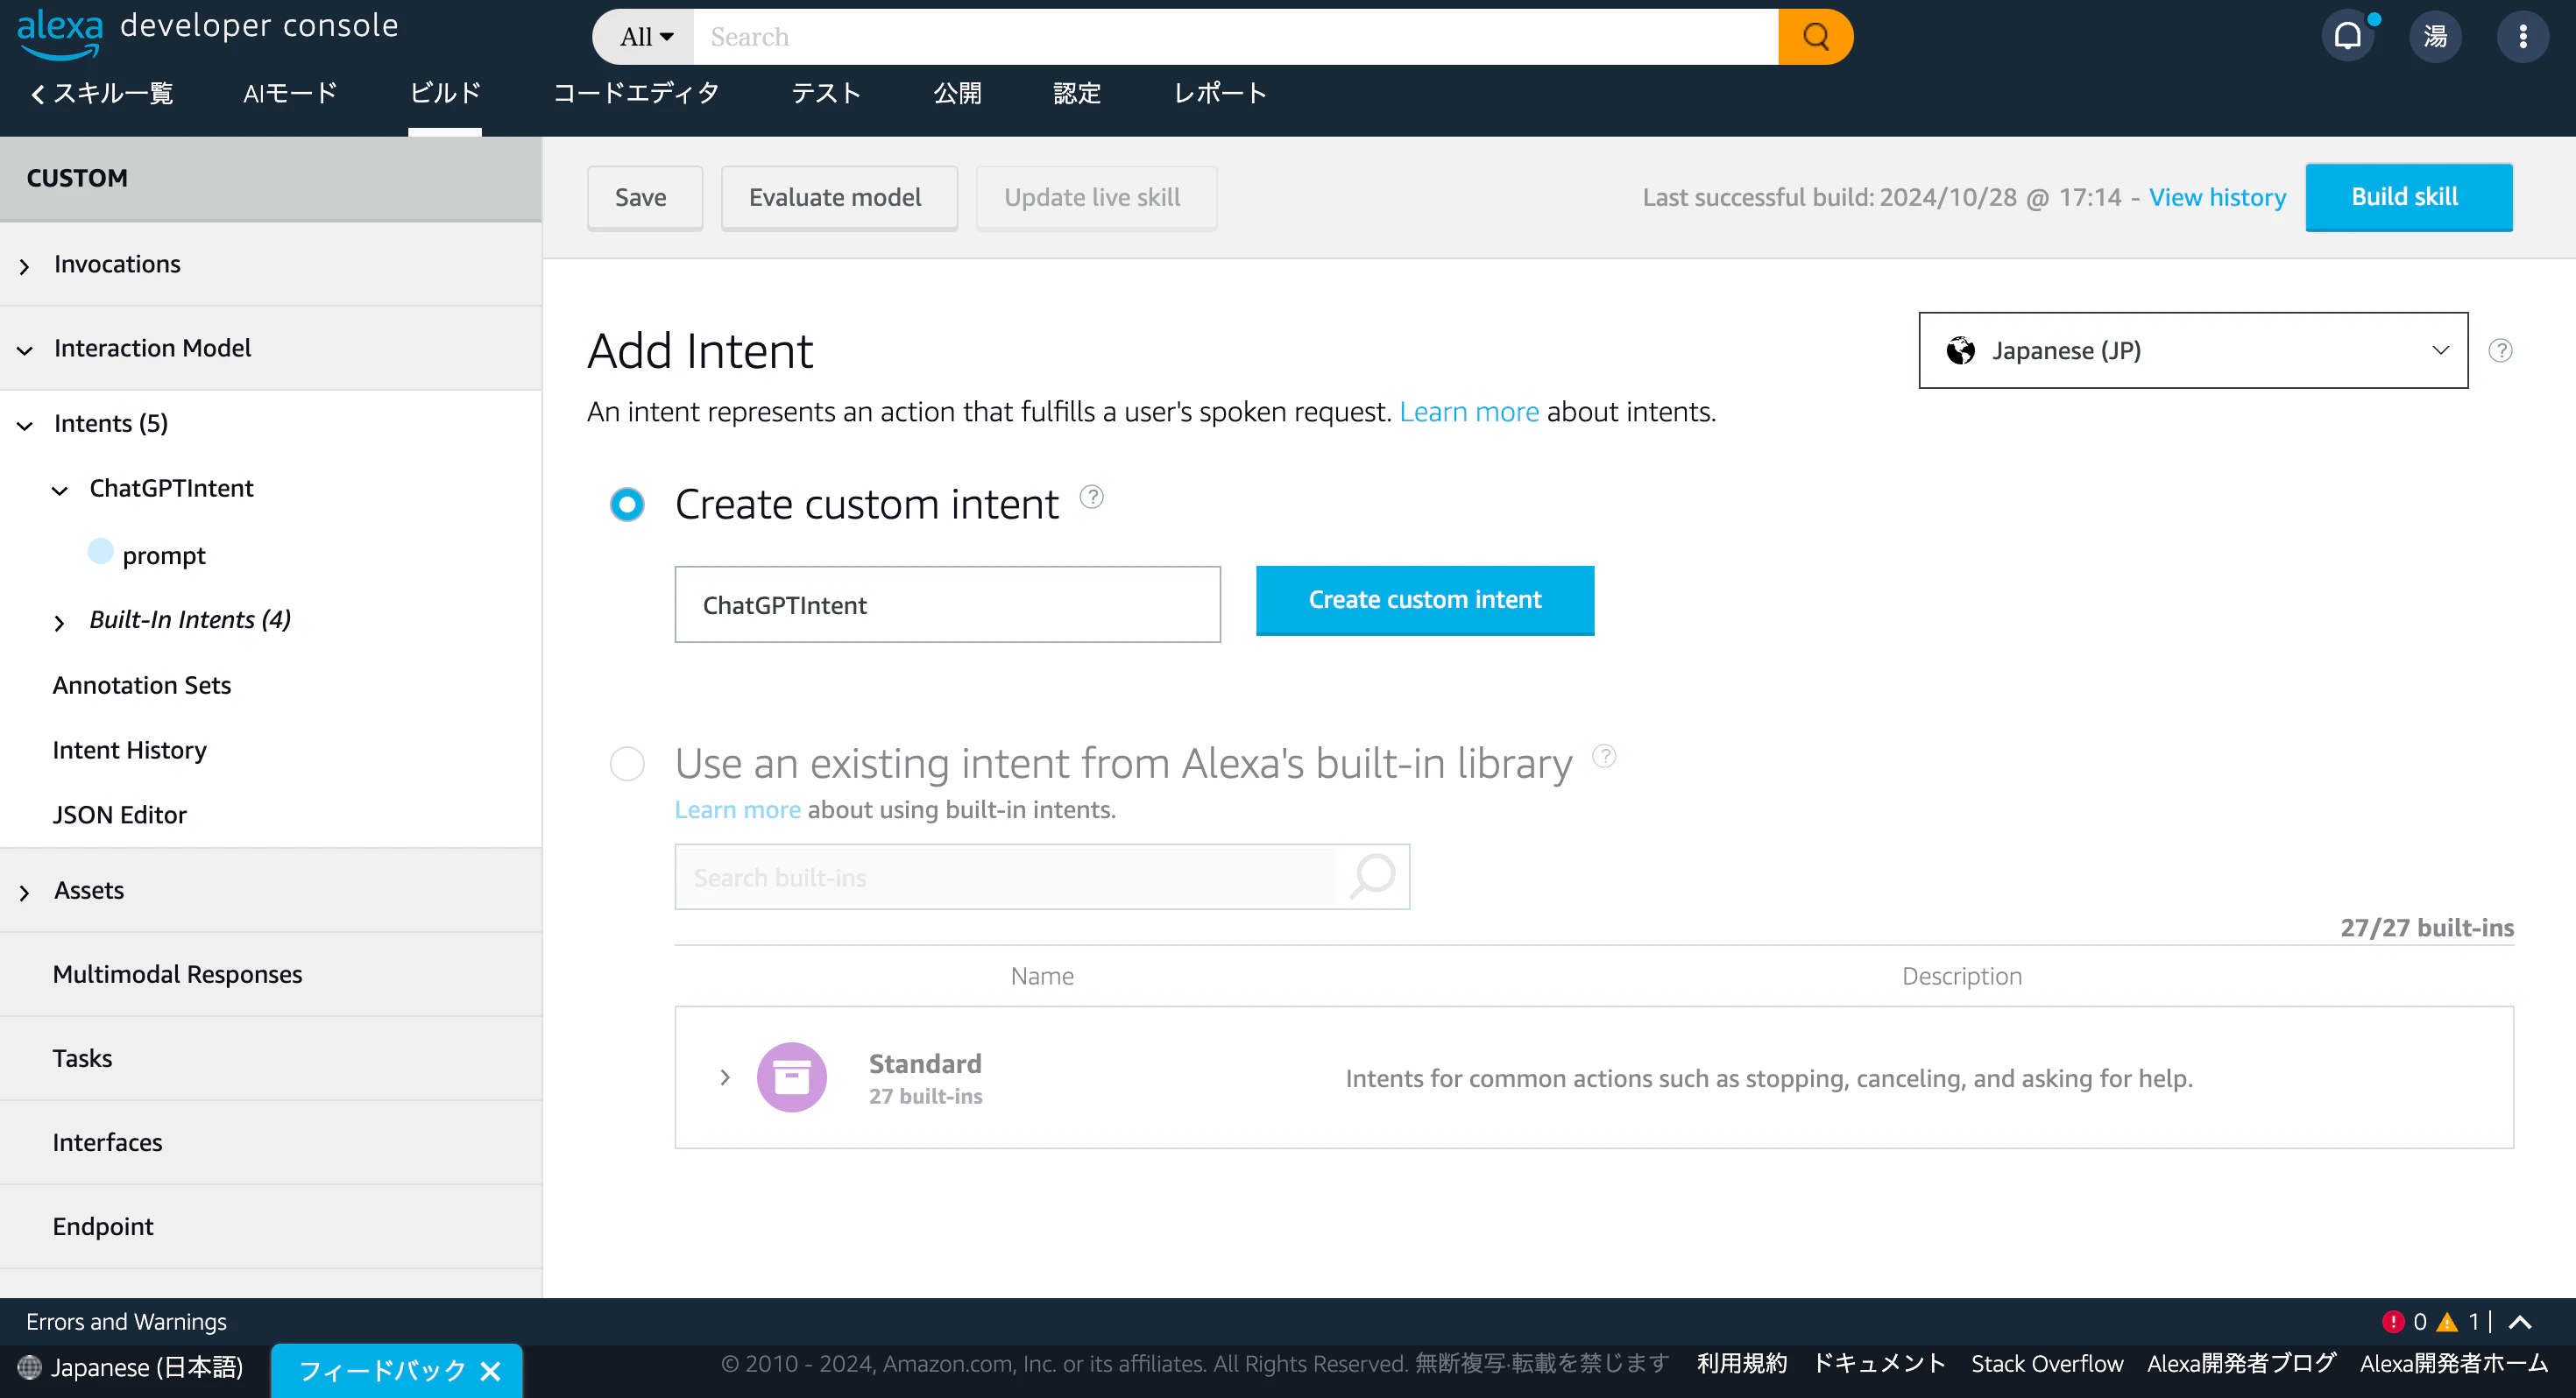This screenshot has width=2576, height=1398.
Task: Click the purple Standard archive icon
Action: pos(792,1077)
